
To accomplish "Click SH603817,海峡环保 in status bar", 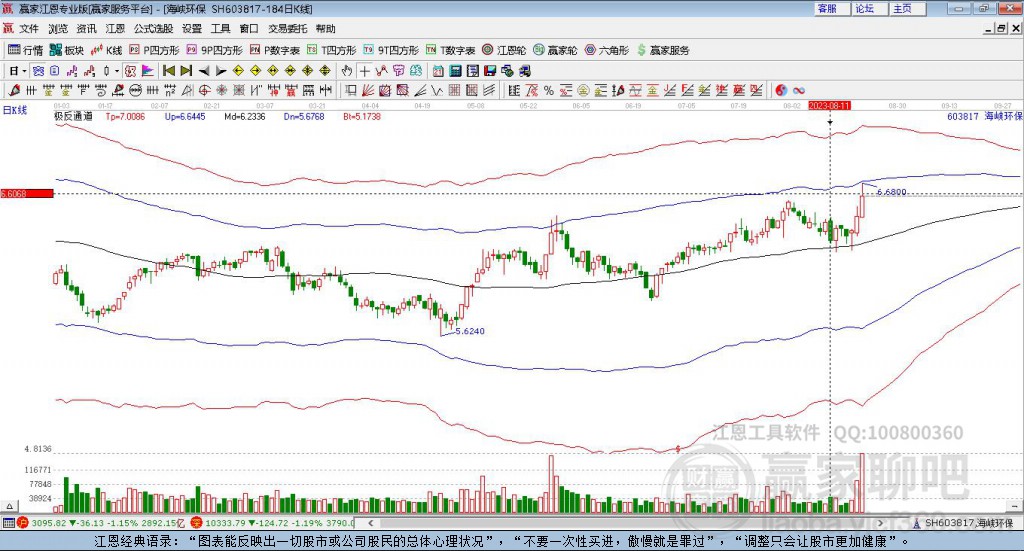I will (x=969, y=523).
